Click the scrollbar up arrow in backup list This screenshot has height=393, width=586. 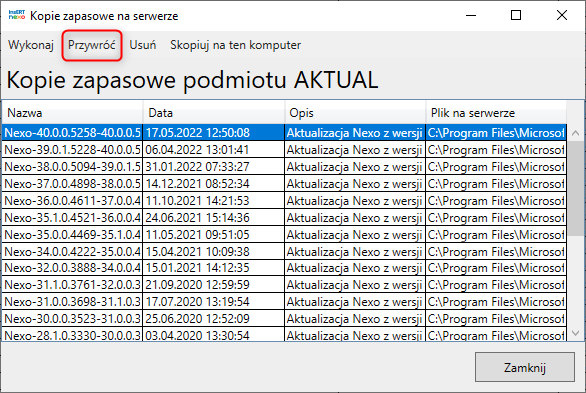tap(576, 133)
